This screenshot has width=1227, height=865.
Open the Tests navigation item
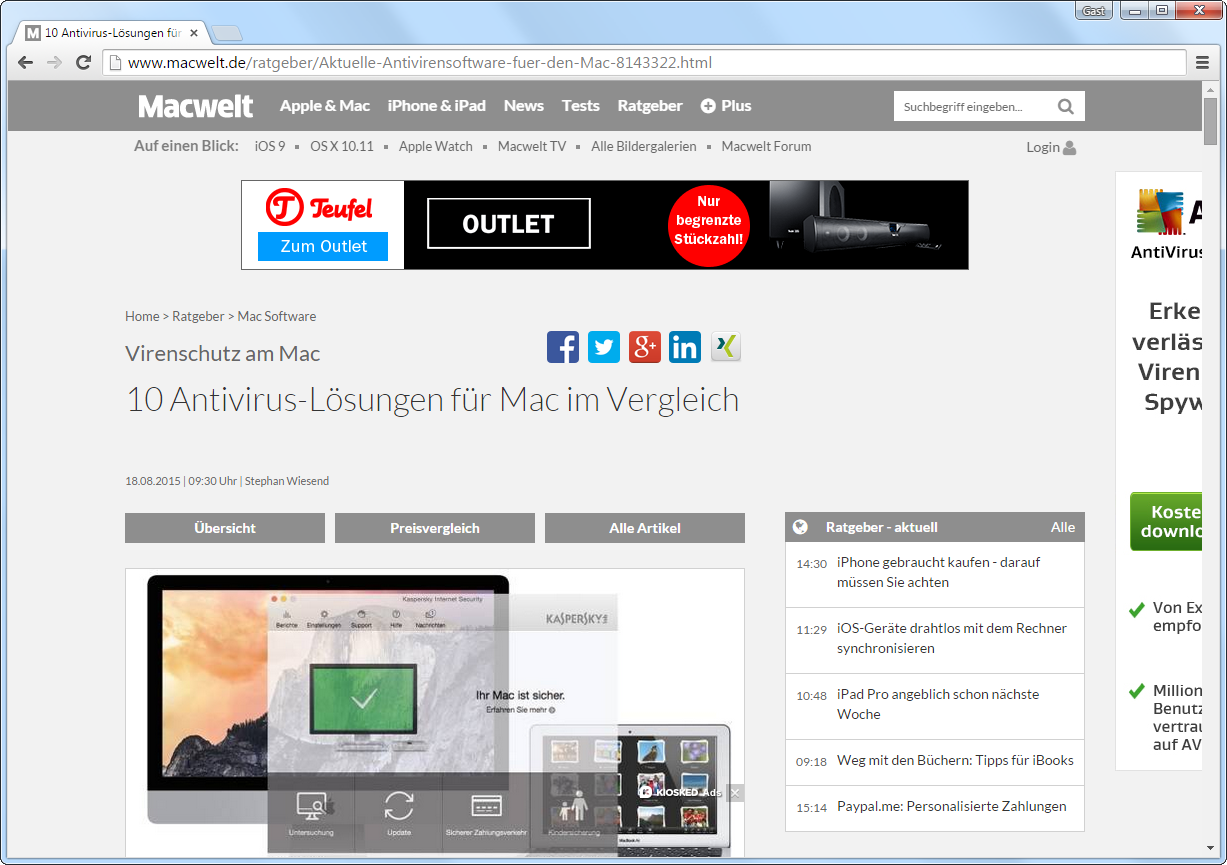(x=580, y=106)
